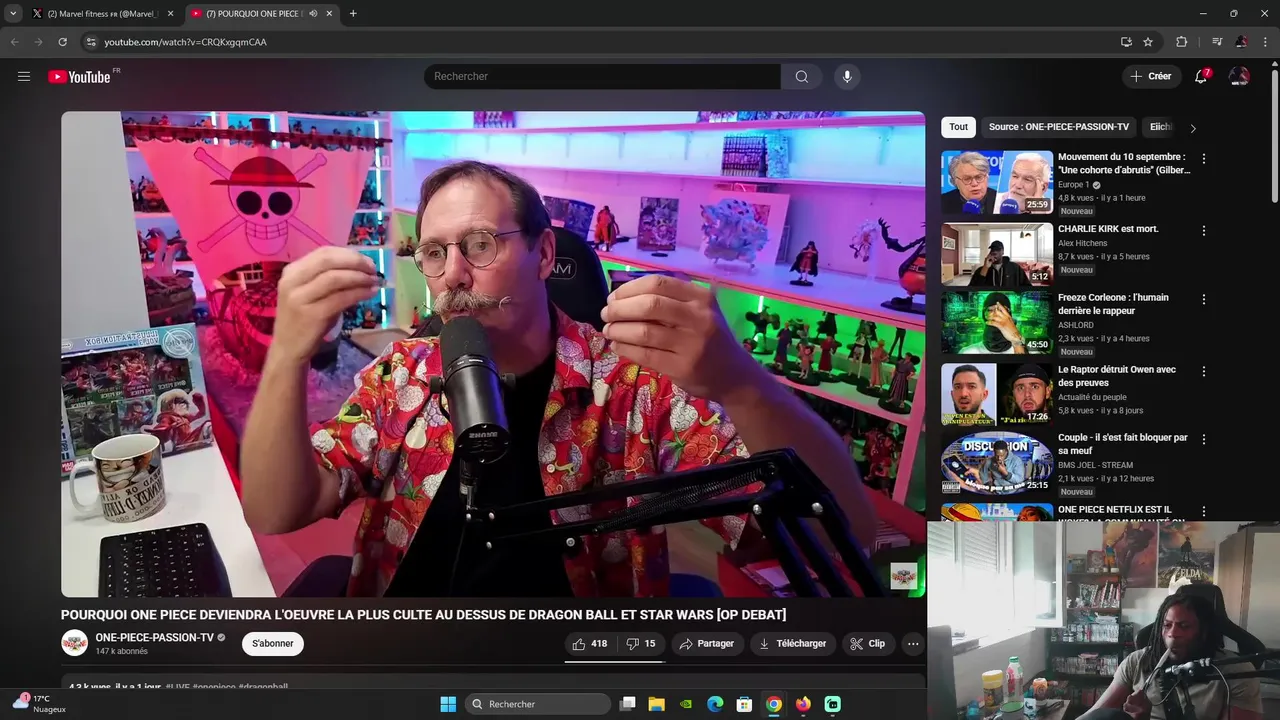
Task: Click the Télécharger button
Action: pos(793,644)
